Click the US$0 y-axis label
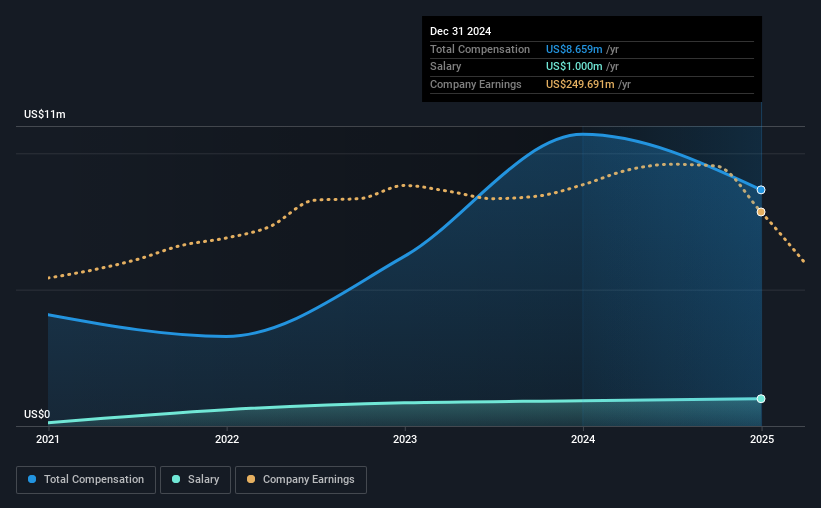 click(37, 414)
